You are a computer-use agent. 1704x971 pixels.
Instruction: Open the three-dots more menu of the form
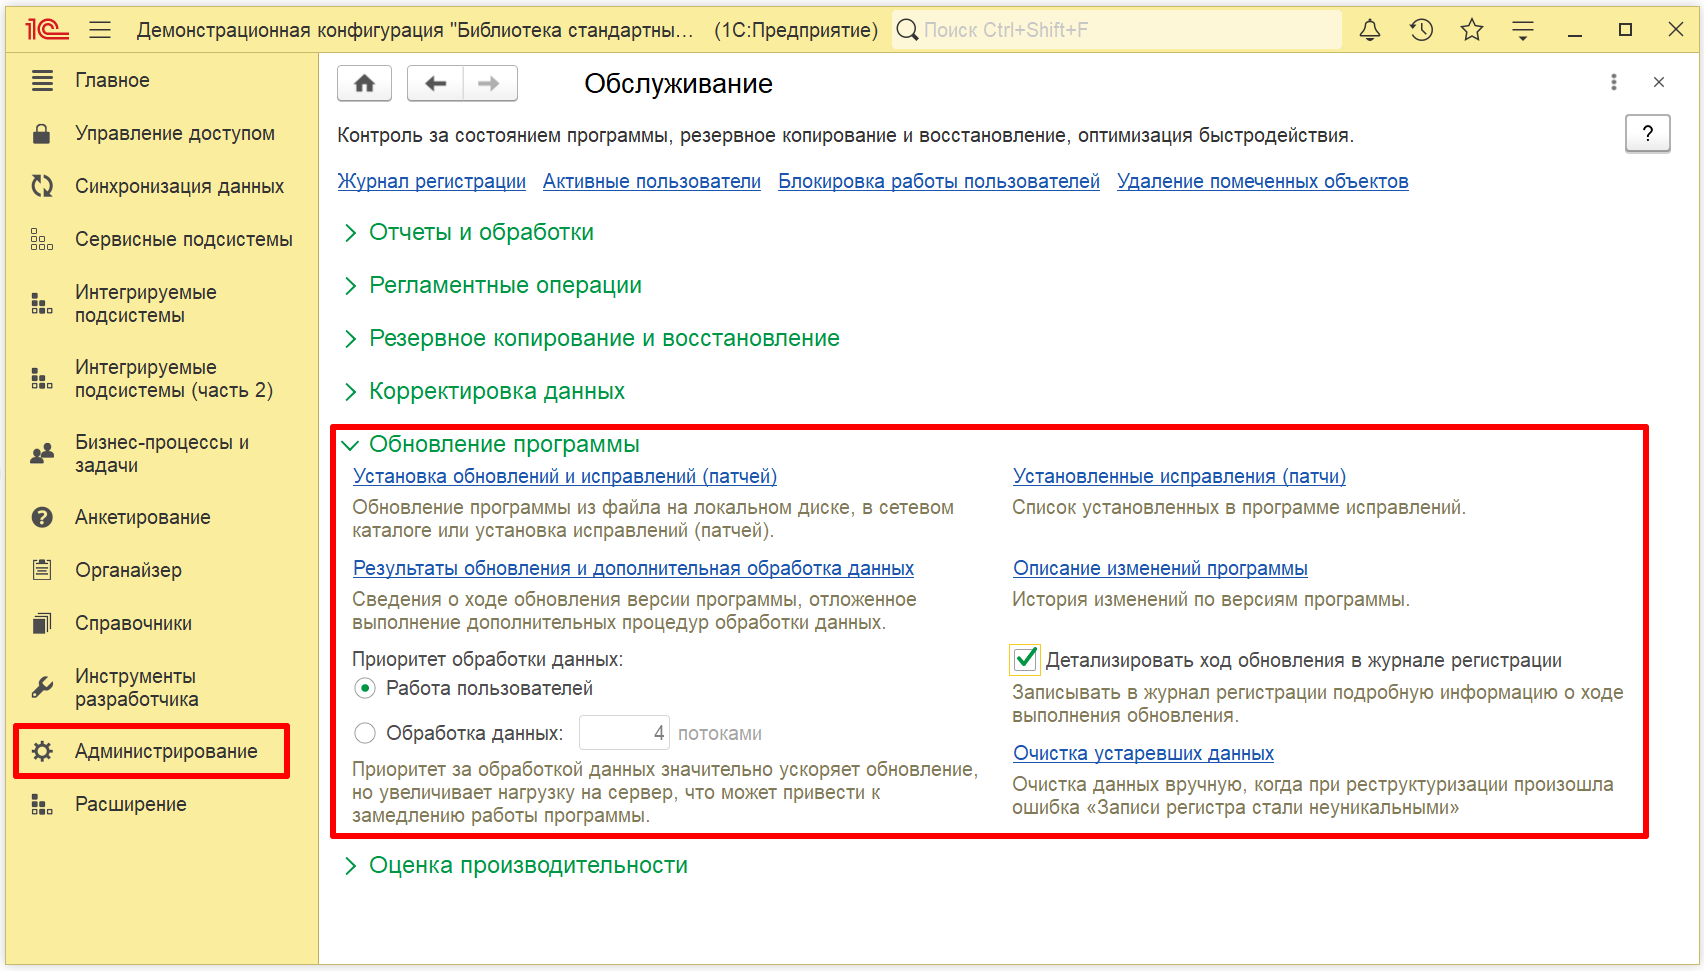tap(1613, 82)
